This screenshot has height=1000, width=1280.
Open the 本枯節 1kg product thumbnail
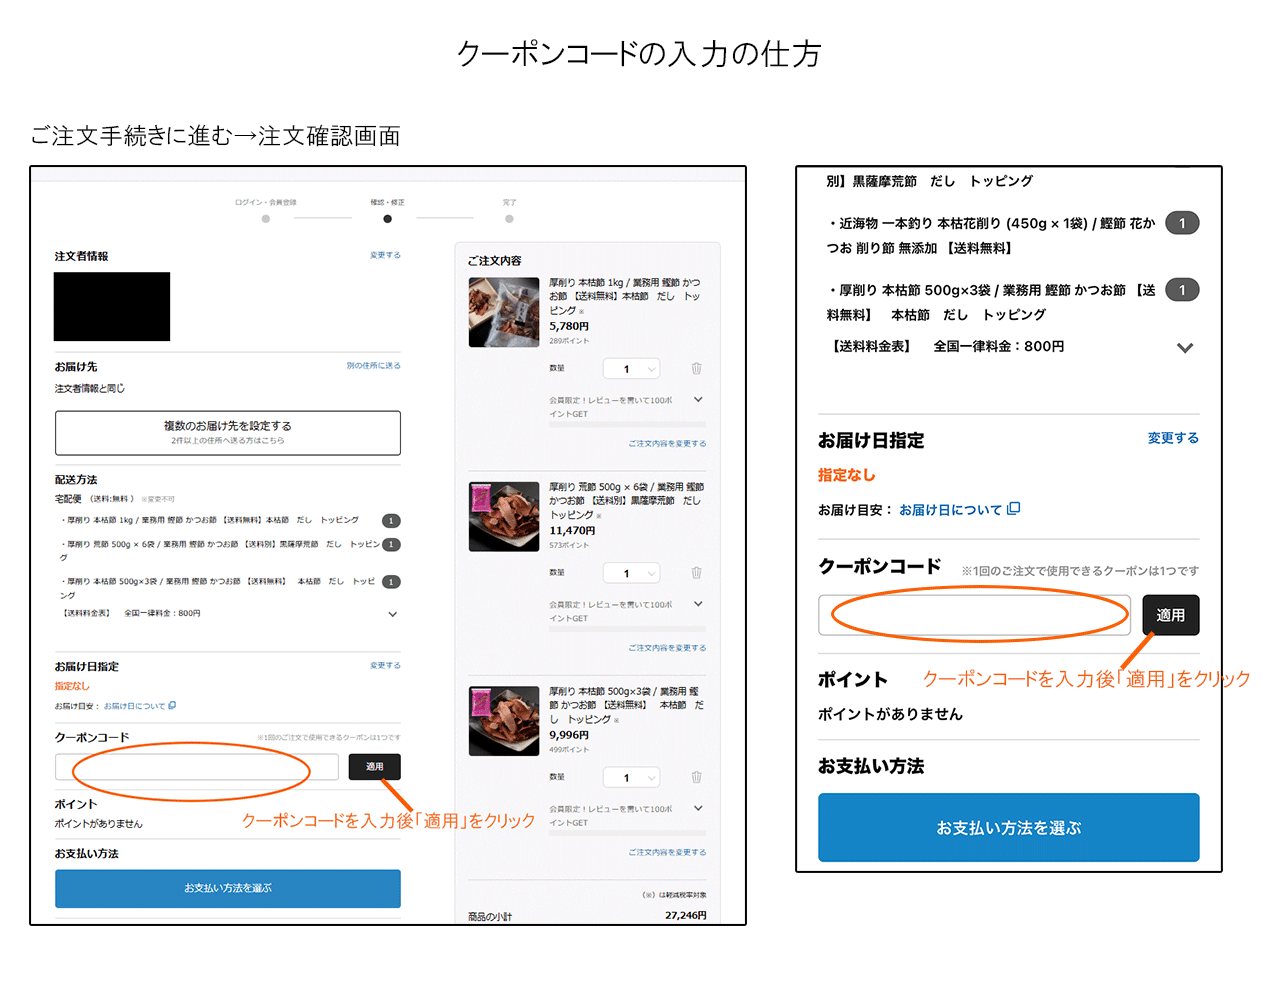[504, 313]
